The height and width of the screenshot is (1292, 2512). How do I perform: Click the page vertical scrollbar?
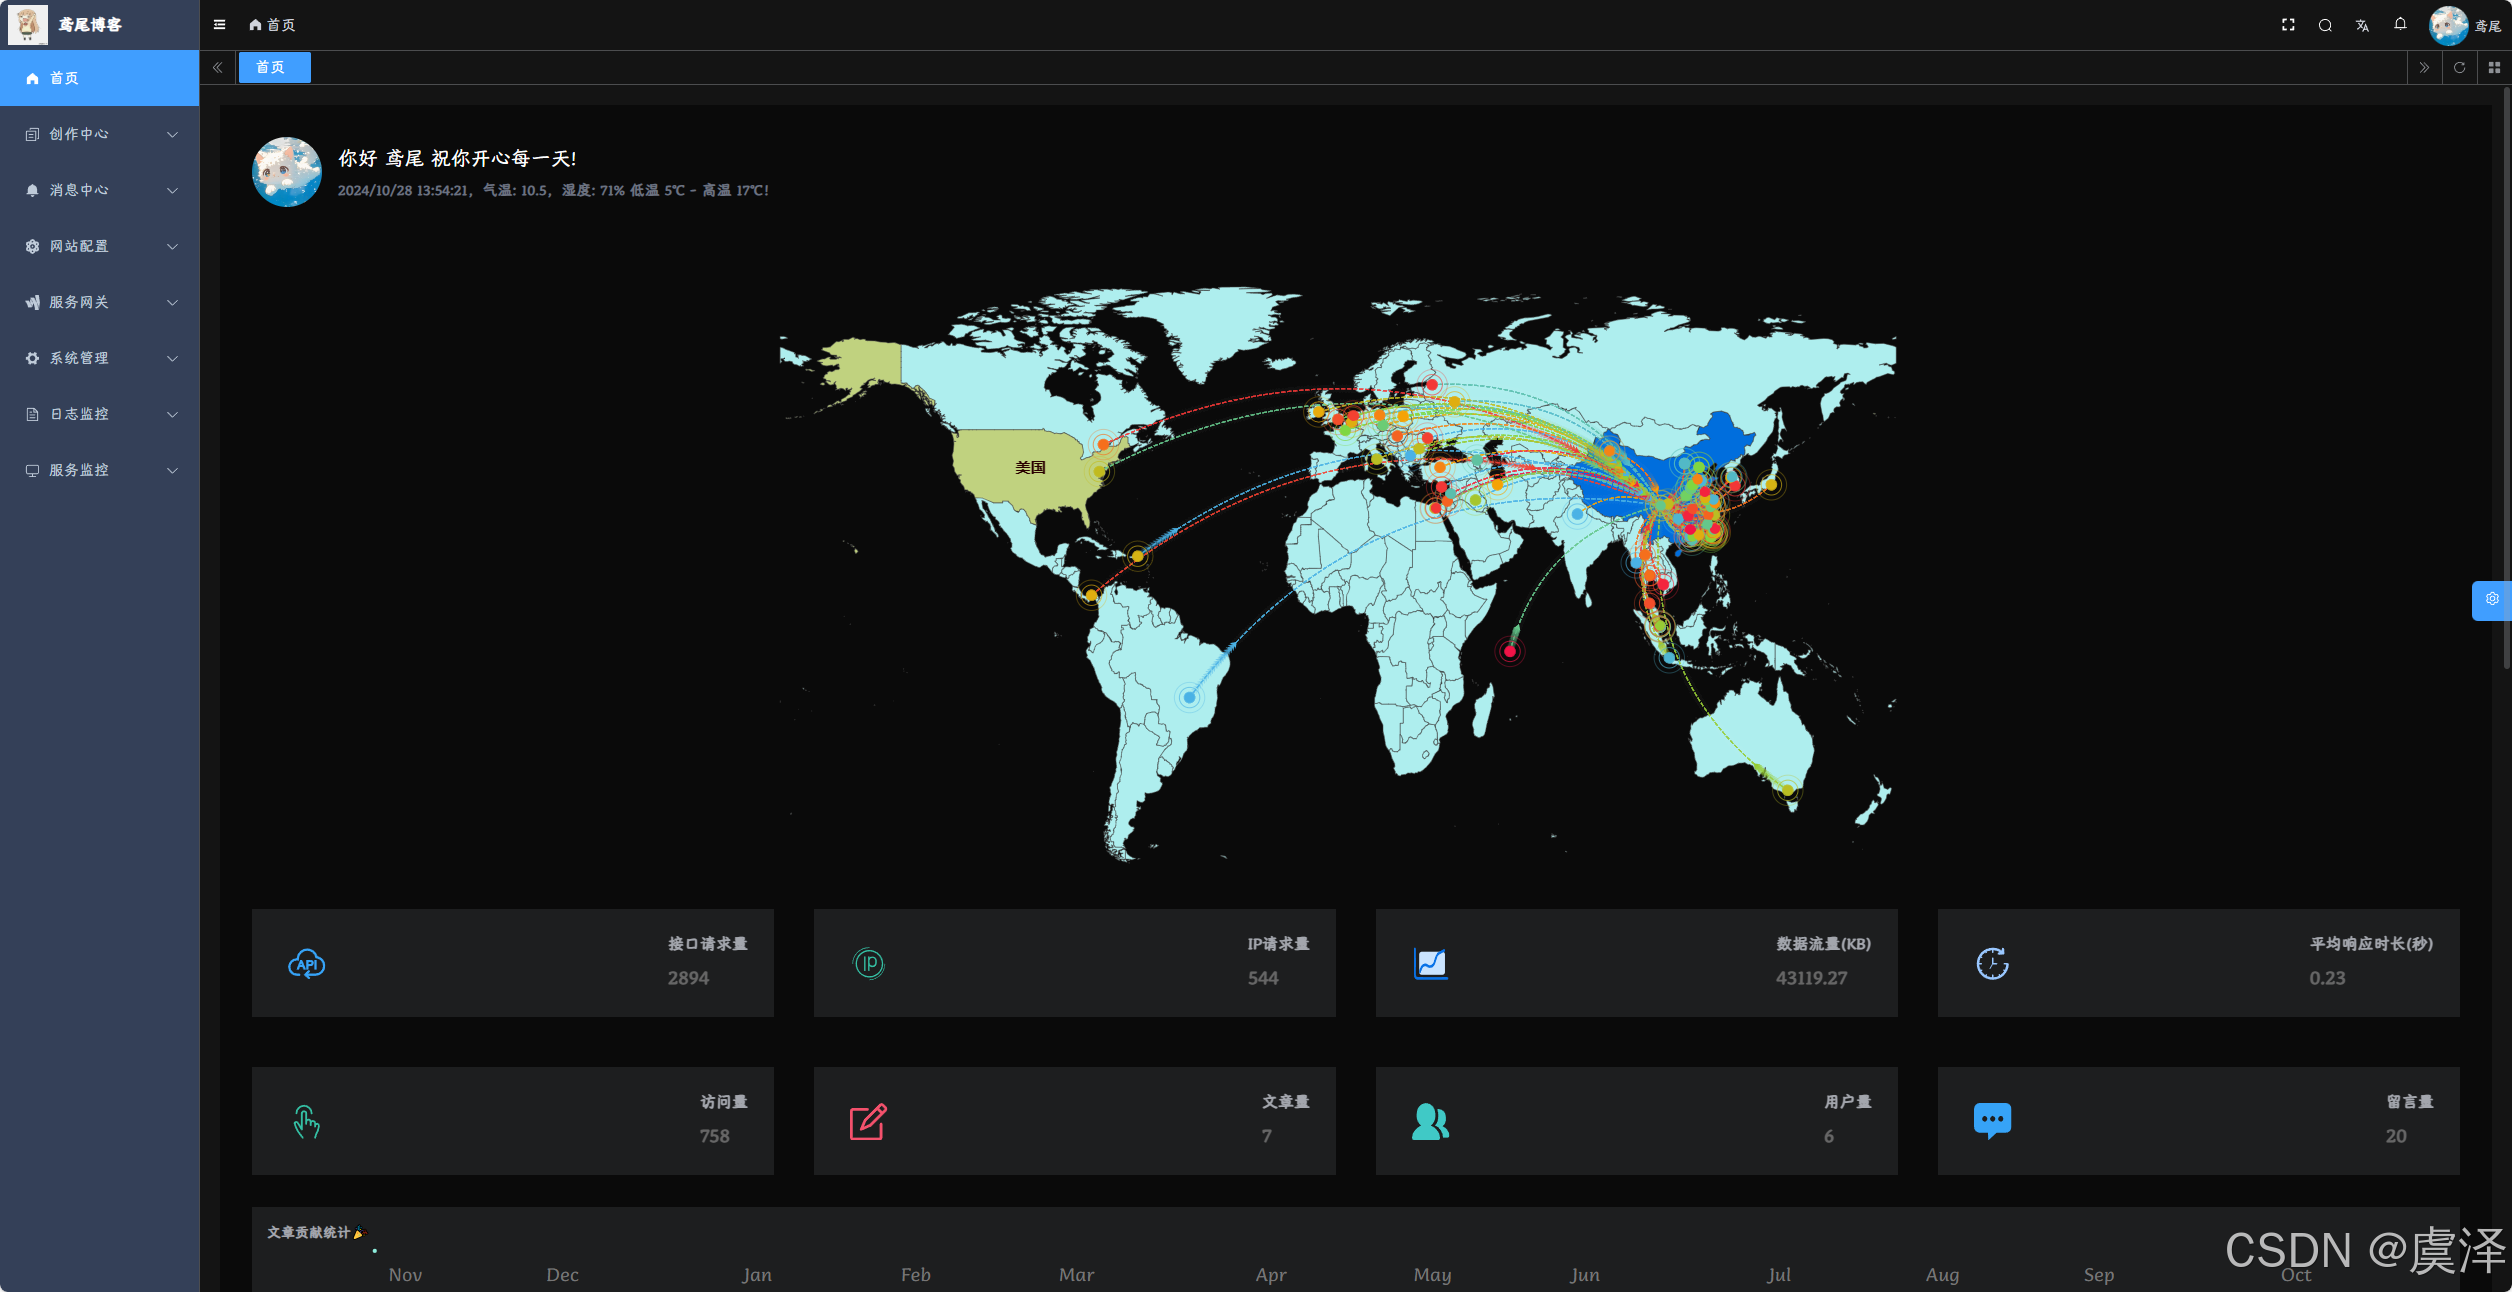[x=2506, y=380]
